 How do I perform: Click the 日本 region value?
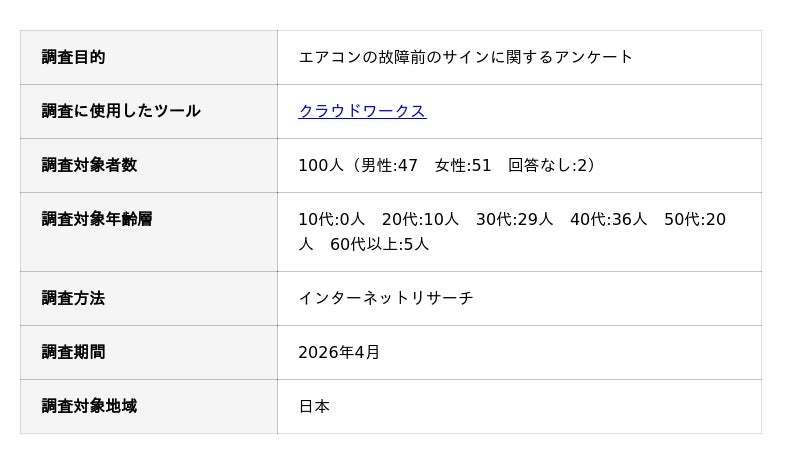coord(314,406)
